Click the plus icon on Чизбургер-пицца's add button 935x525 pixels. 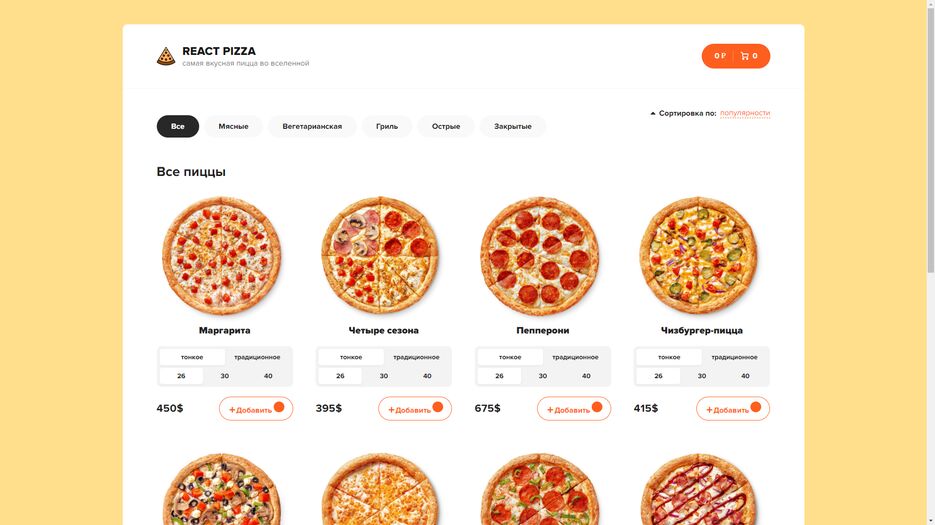point(710,410)
